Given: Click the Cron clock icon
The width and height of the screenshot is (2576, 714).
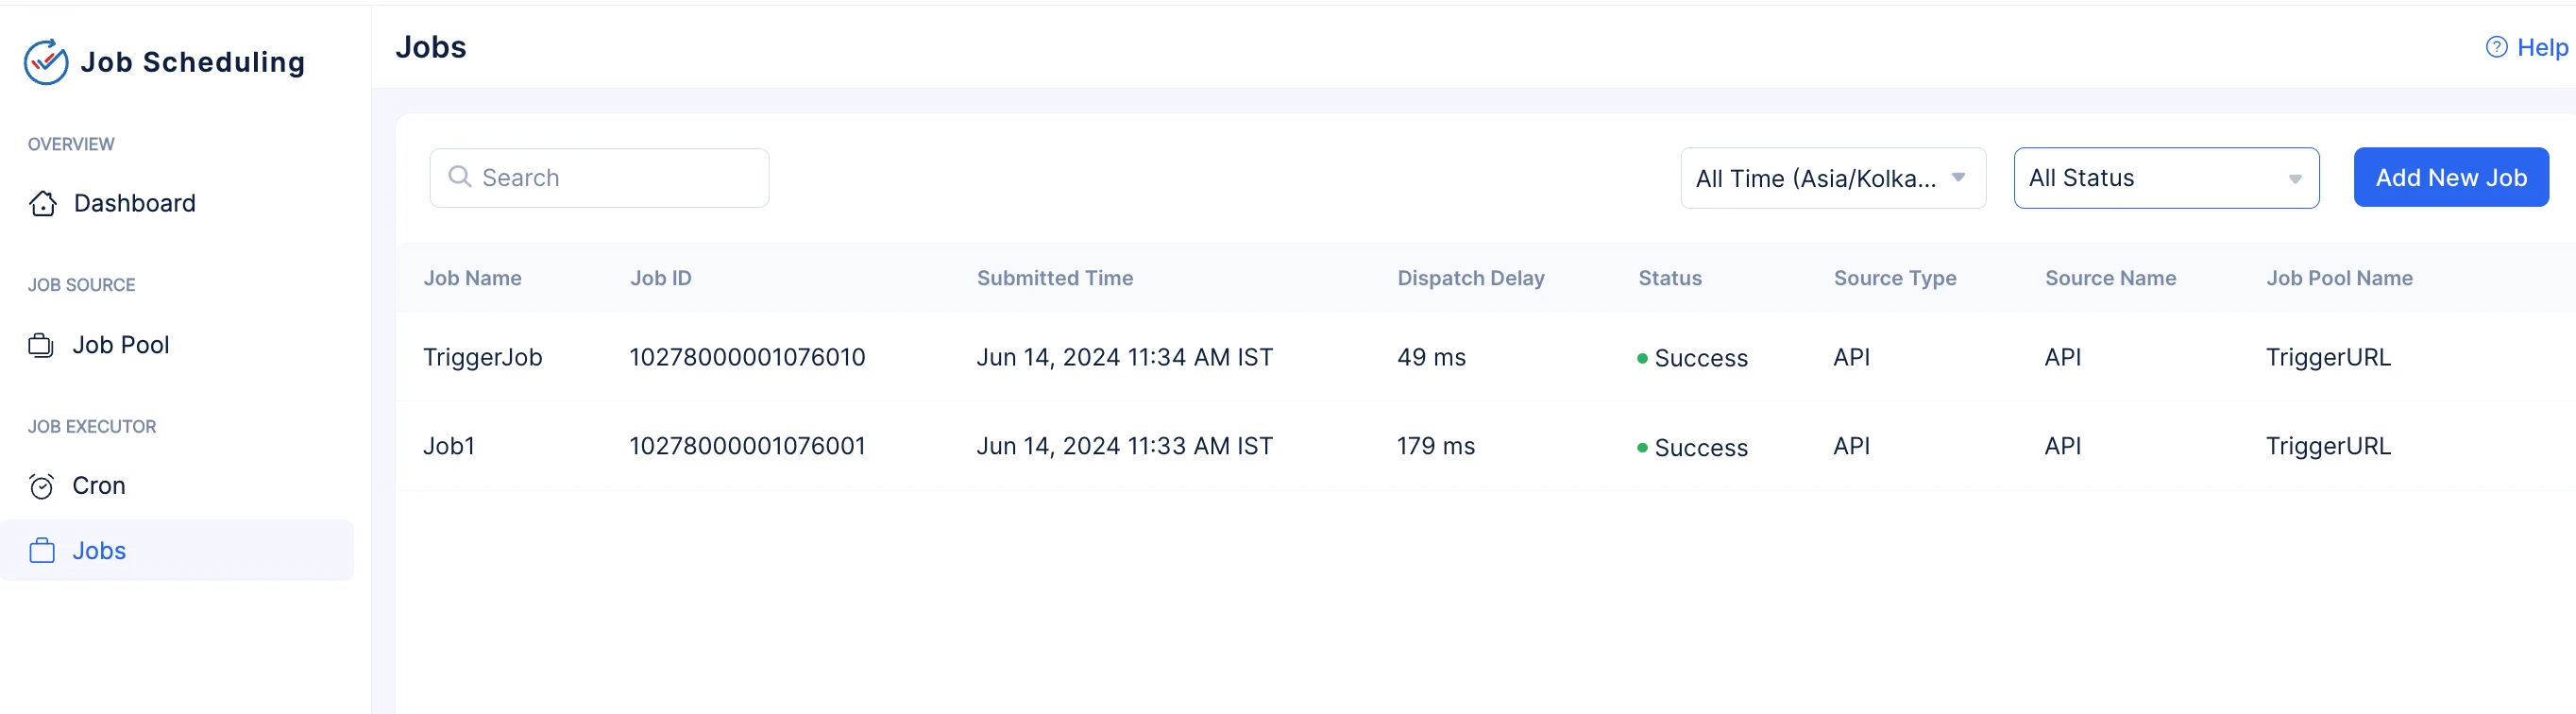Looking at the screenshot, I should pos(41,486).
